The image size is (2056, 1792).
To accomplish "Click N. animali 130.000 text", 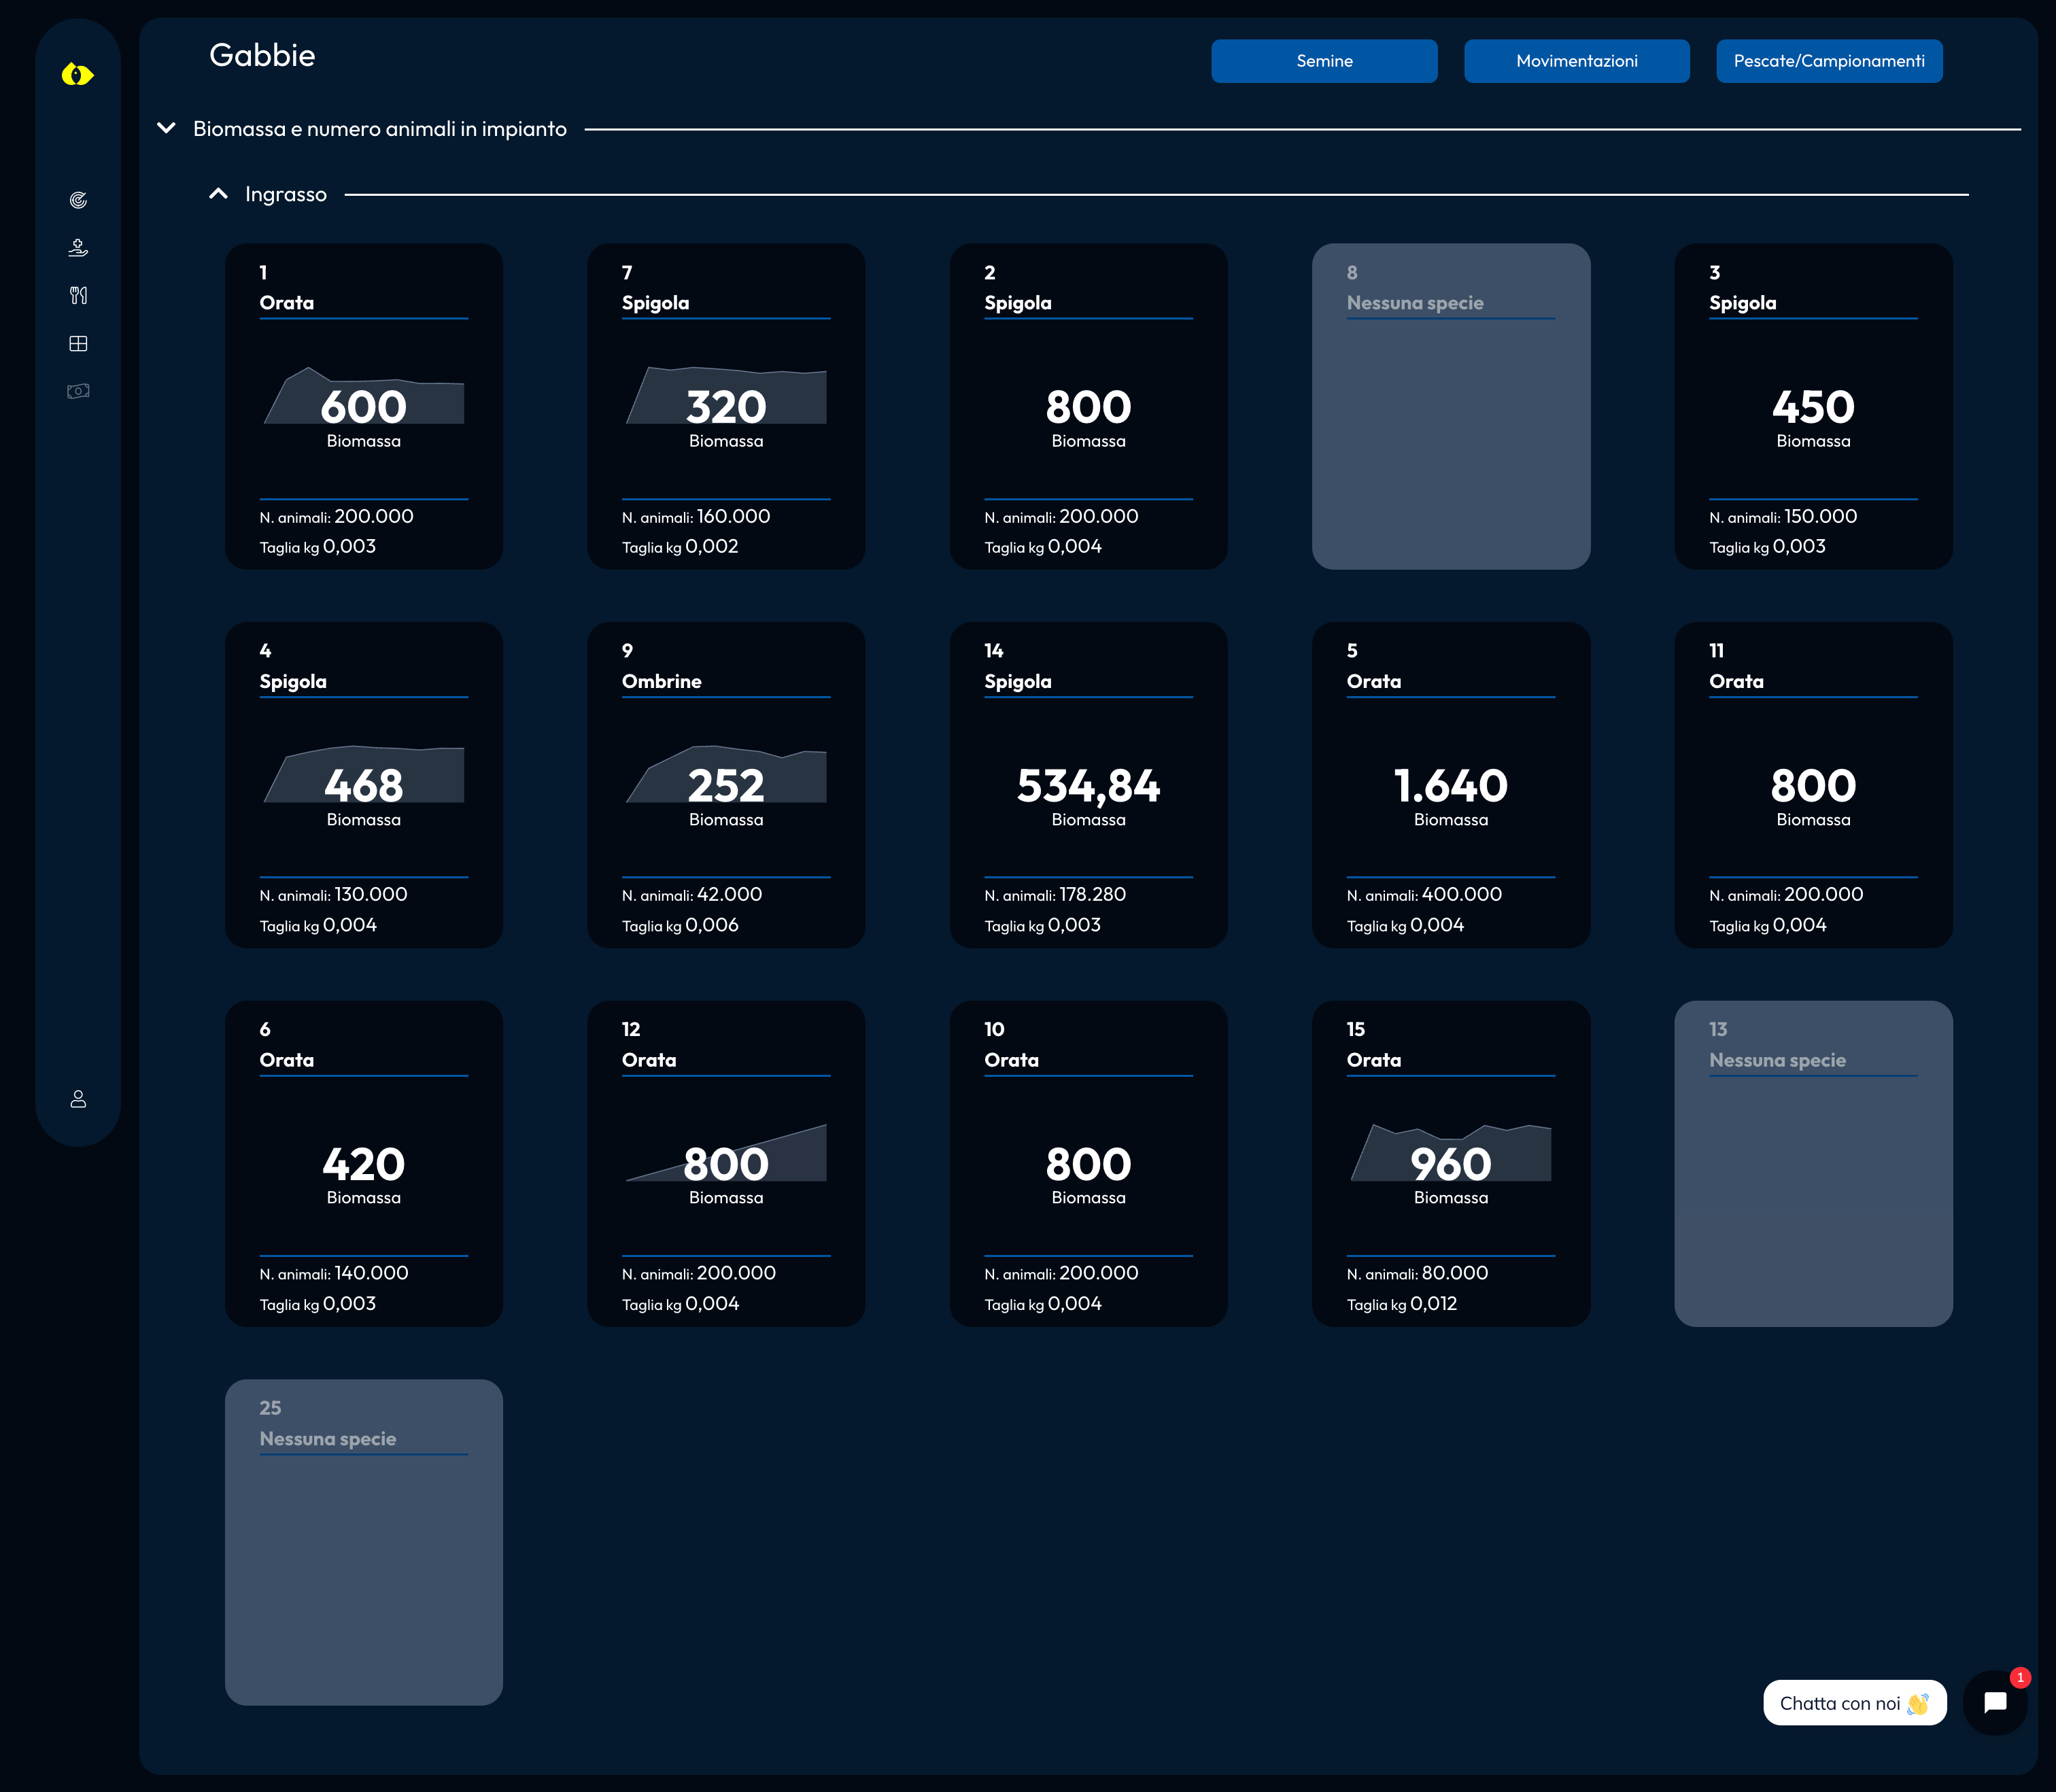I will pos(333,895).
